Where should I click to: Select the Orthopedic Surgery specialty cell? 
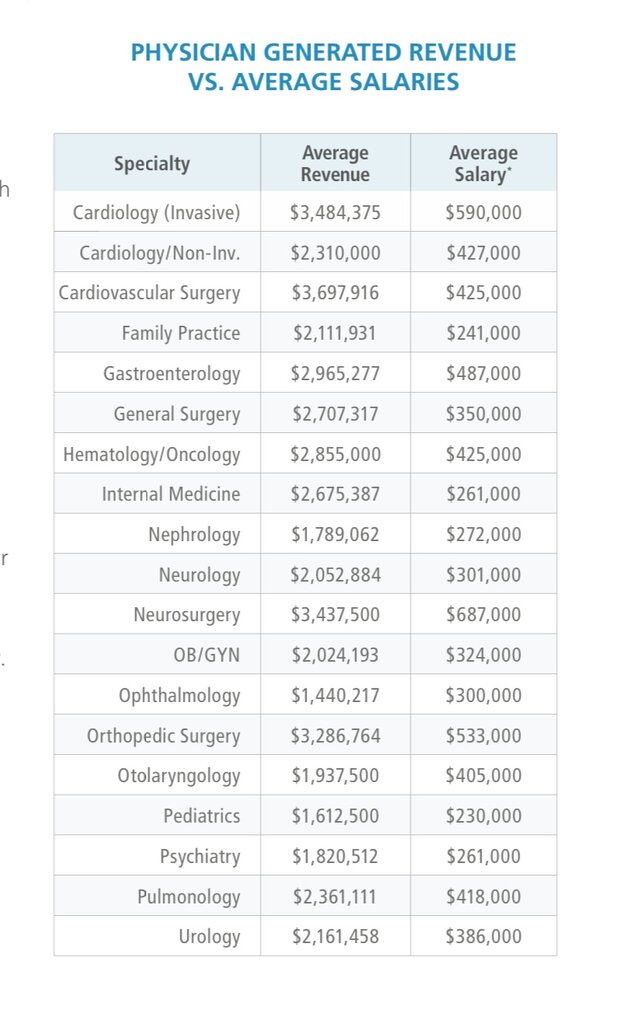tap(164, 736)
